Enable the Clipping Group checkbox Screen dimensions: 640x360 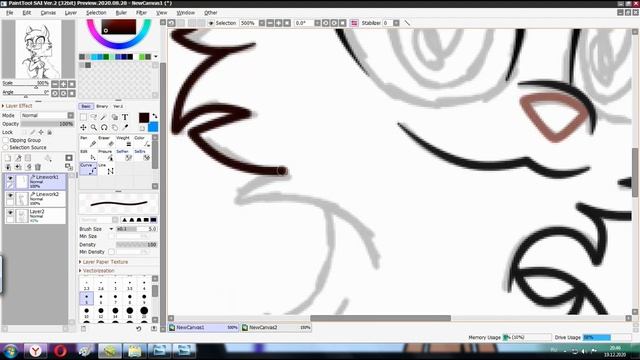[x=6, y=140]
